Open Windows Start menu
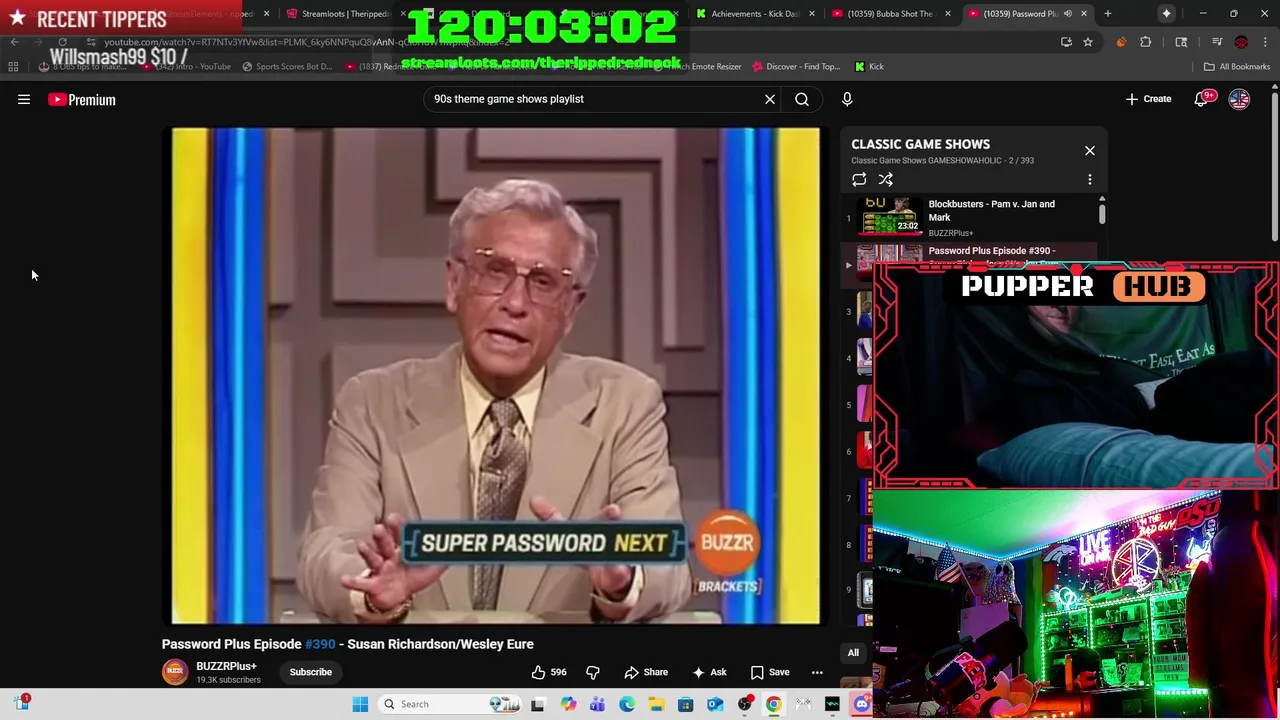Screen dimensions: 1280x720 point(360,704)
